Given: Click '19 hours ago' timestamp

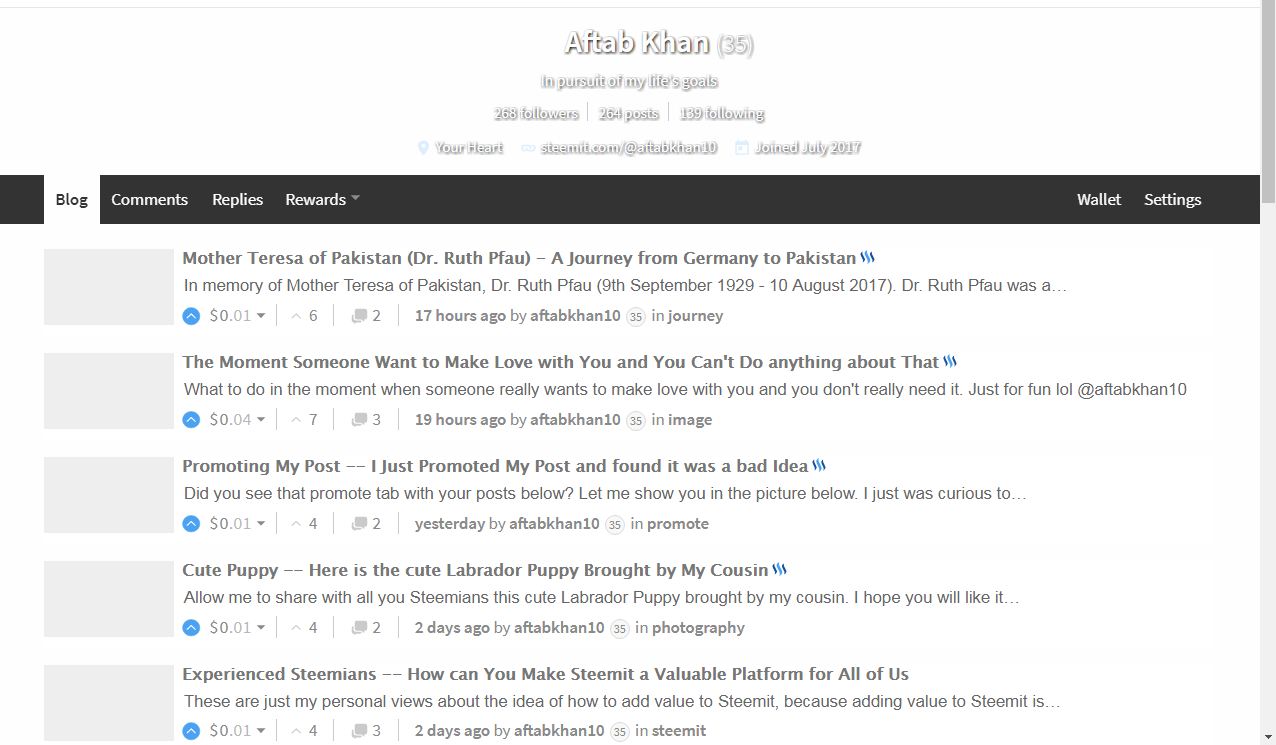Looking at the screenshot, I should [x=460, y=420].
